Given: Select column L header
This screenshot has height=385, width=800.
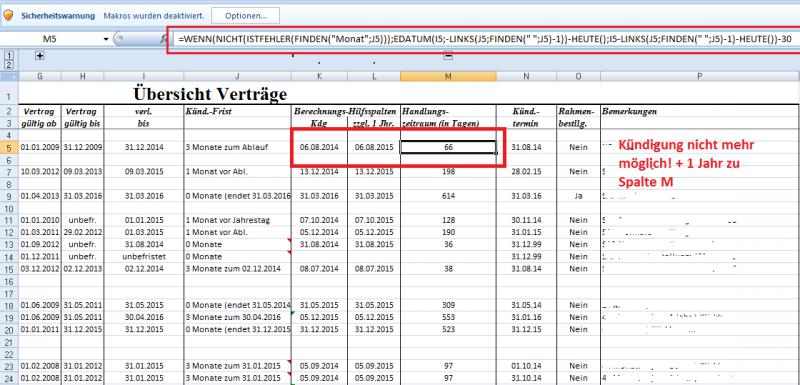Looking at the screenshot, I should coord(374,76).
